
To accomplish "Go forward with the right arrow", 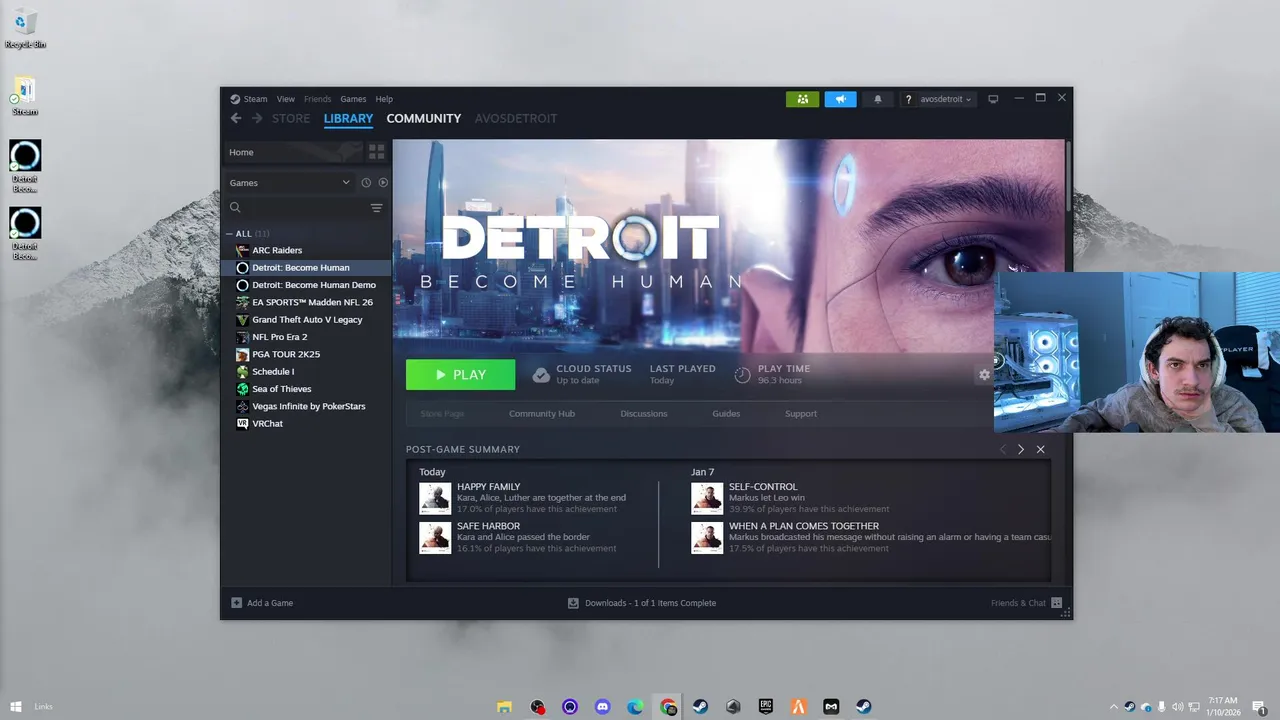I will click(257, 118).
